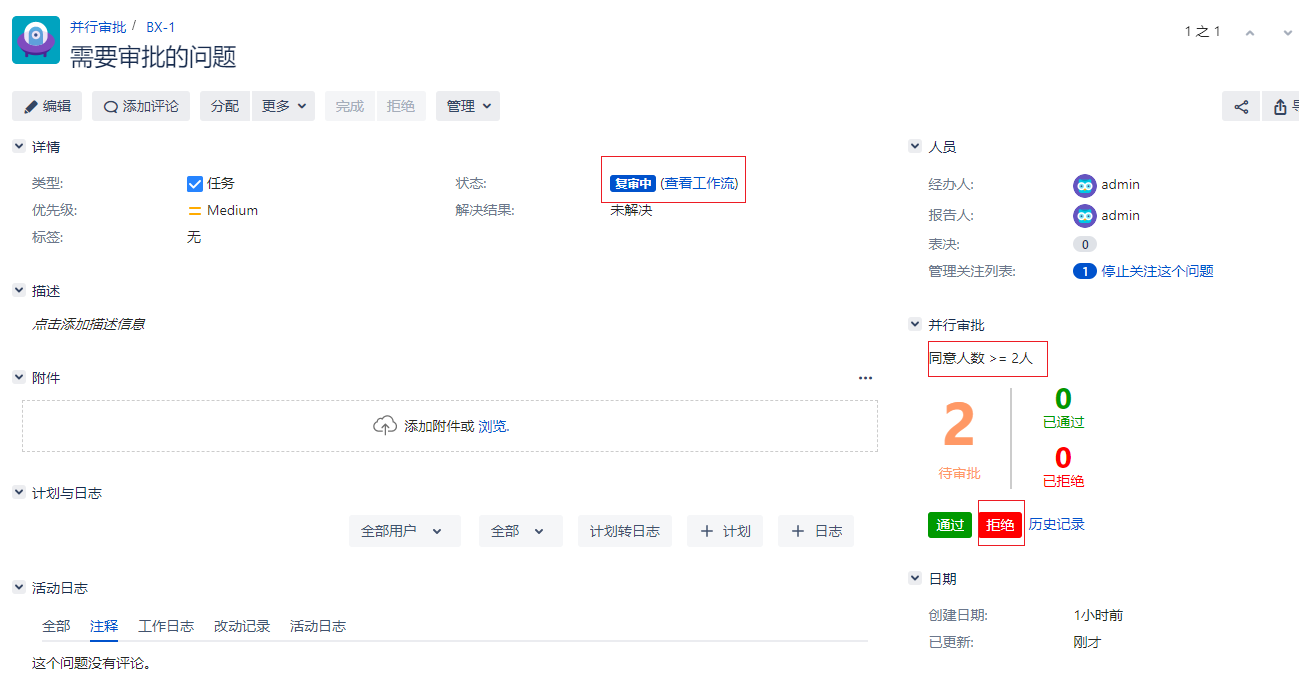Open attachment section three-dots menu
This screenshot has width=1299, height=683.
(x=865, y=378)
